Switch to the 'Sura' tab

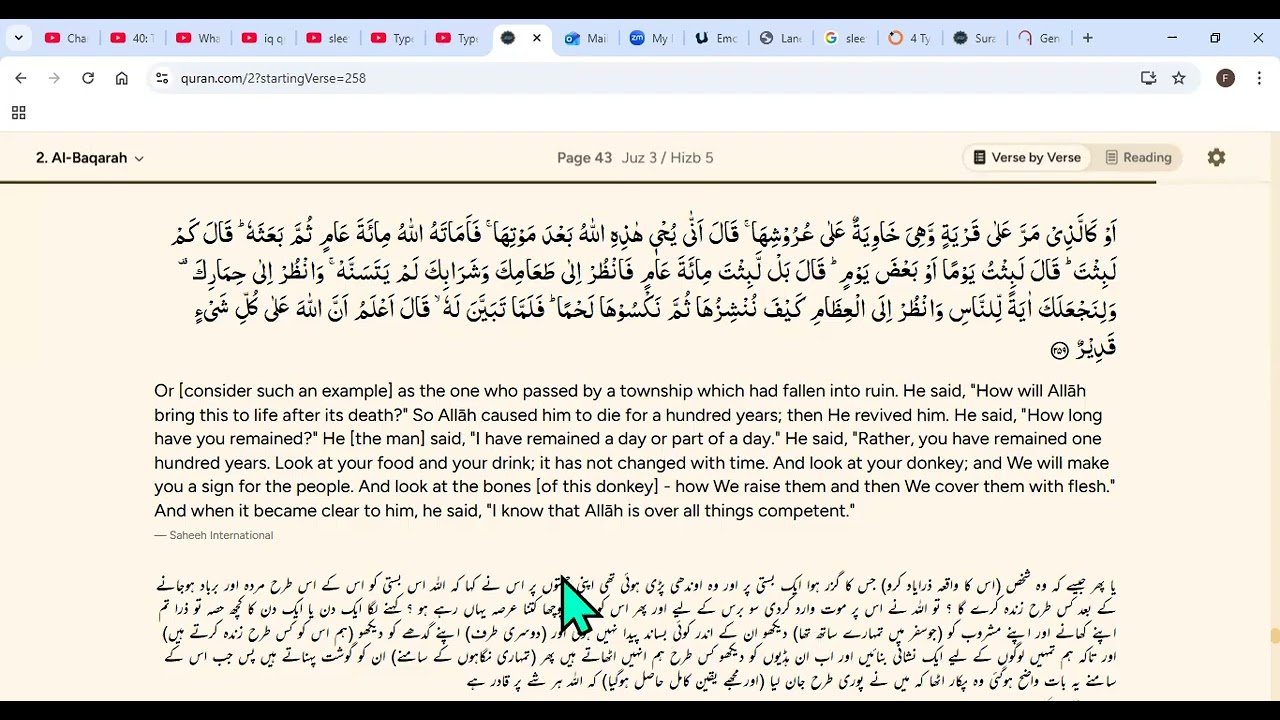[x=975, y=38]
